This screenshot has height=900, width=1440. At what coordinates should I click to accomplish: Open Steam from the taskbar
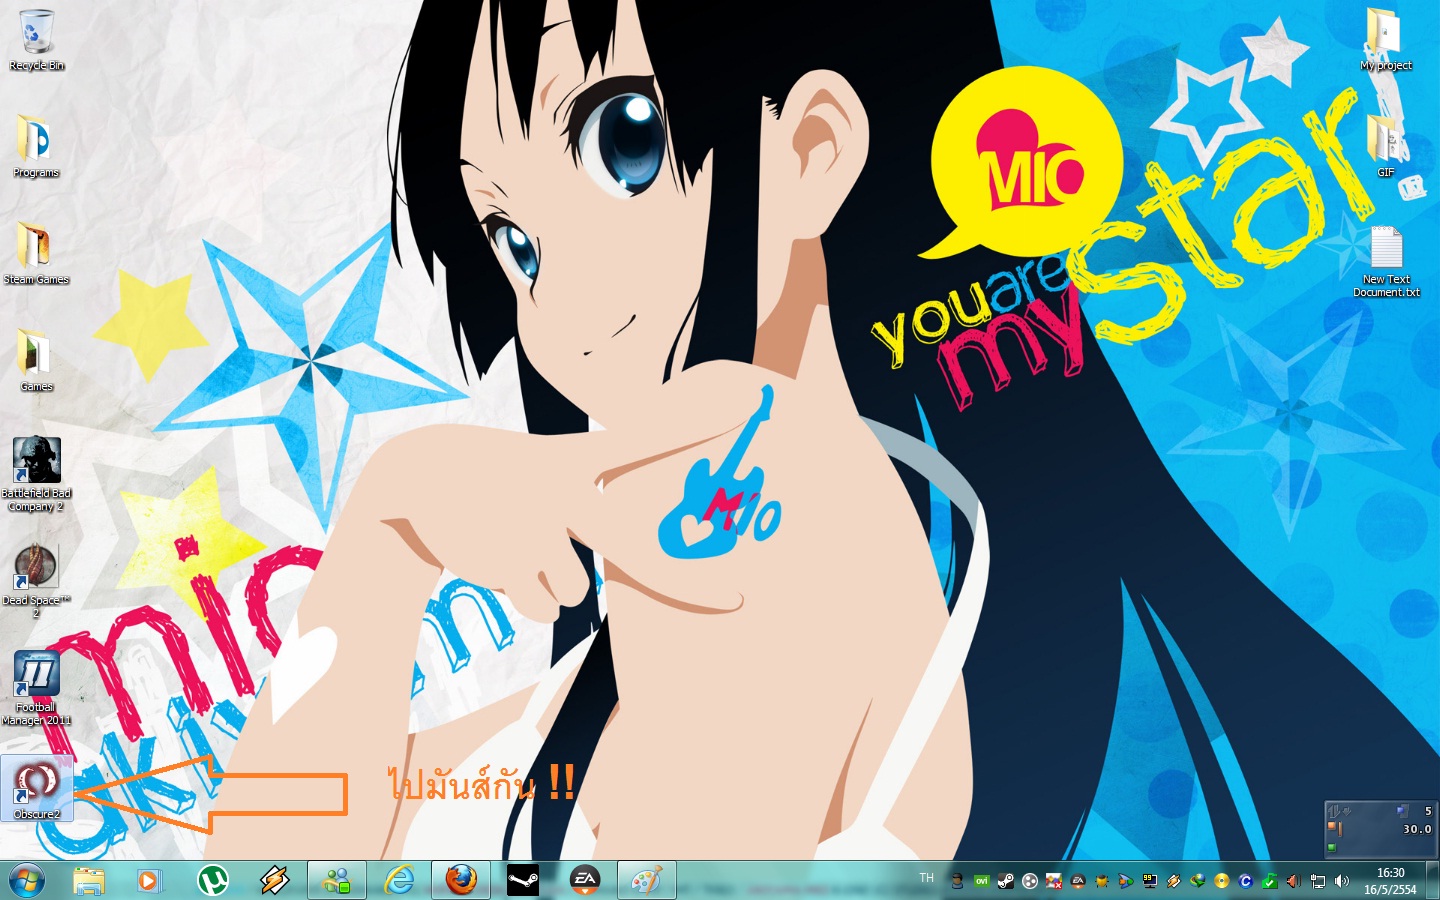coord(523,880)
